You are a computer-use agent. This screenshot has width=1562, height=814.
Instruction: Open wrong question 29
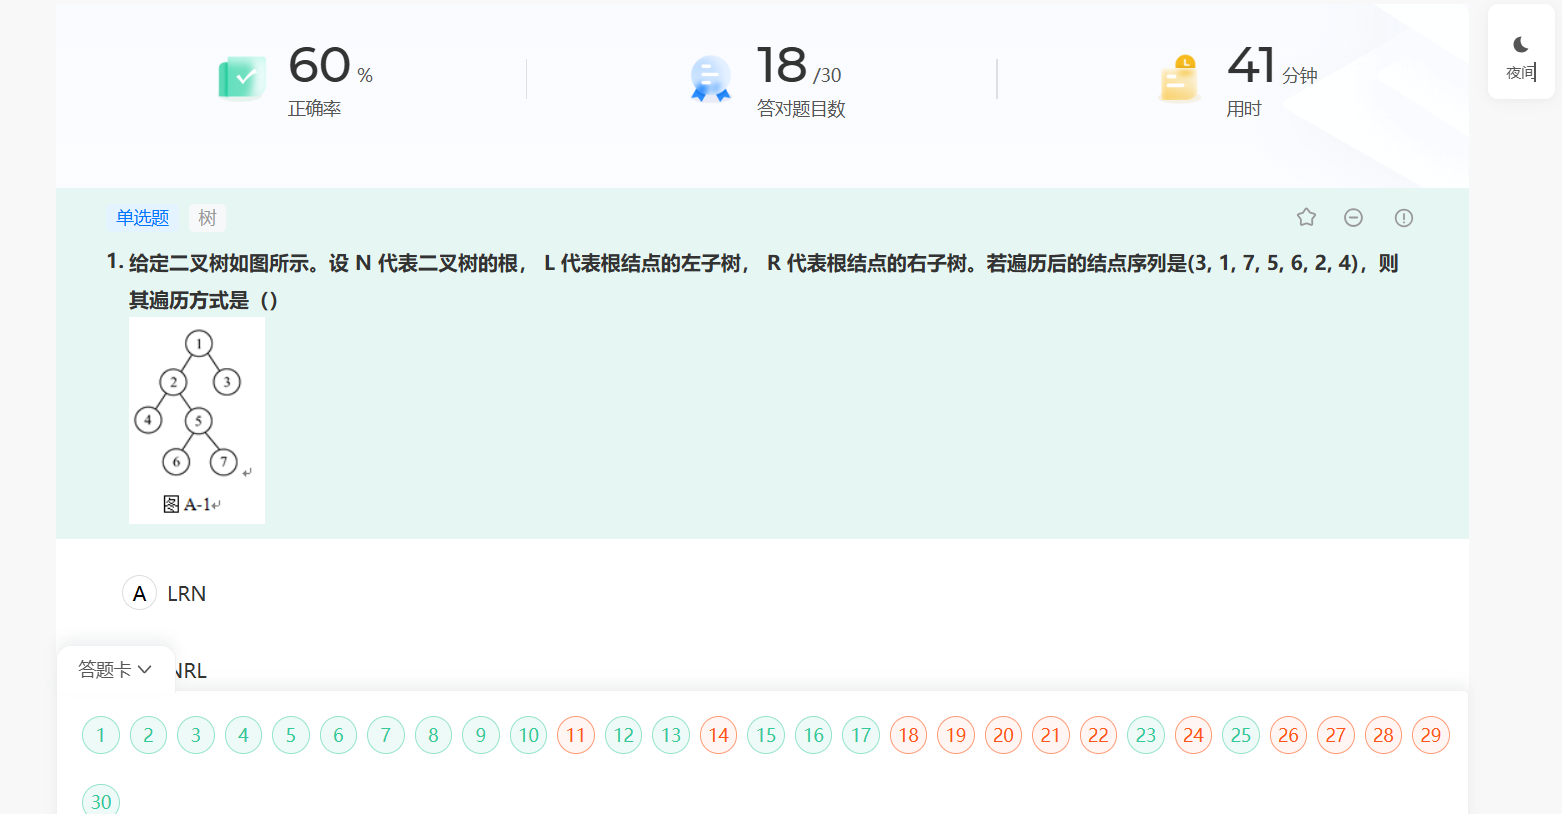[1431, 735]
